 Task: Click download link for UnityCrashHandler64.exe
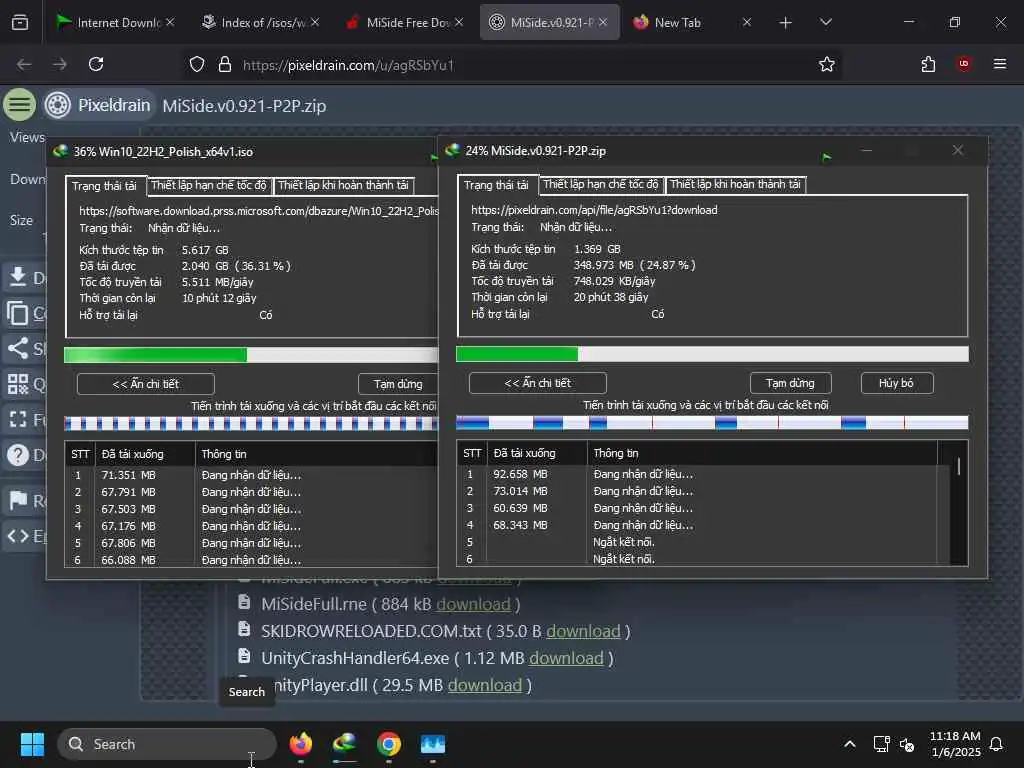[566, 658]
